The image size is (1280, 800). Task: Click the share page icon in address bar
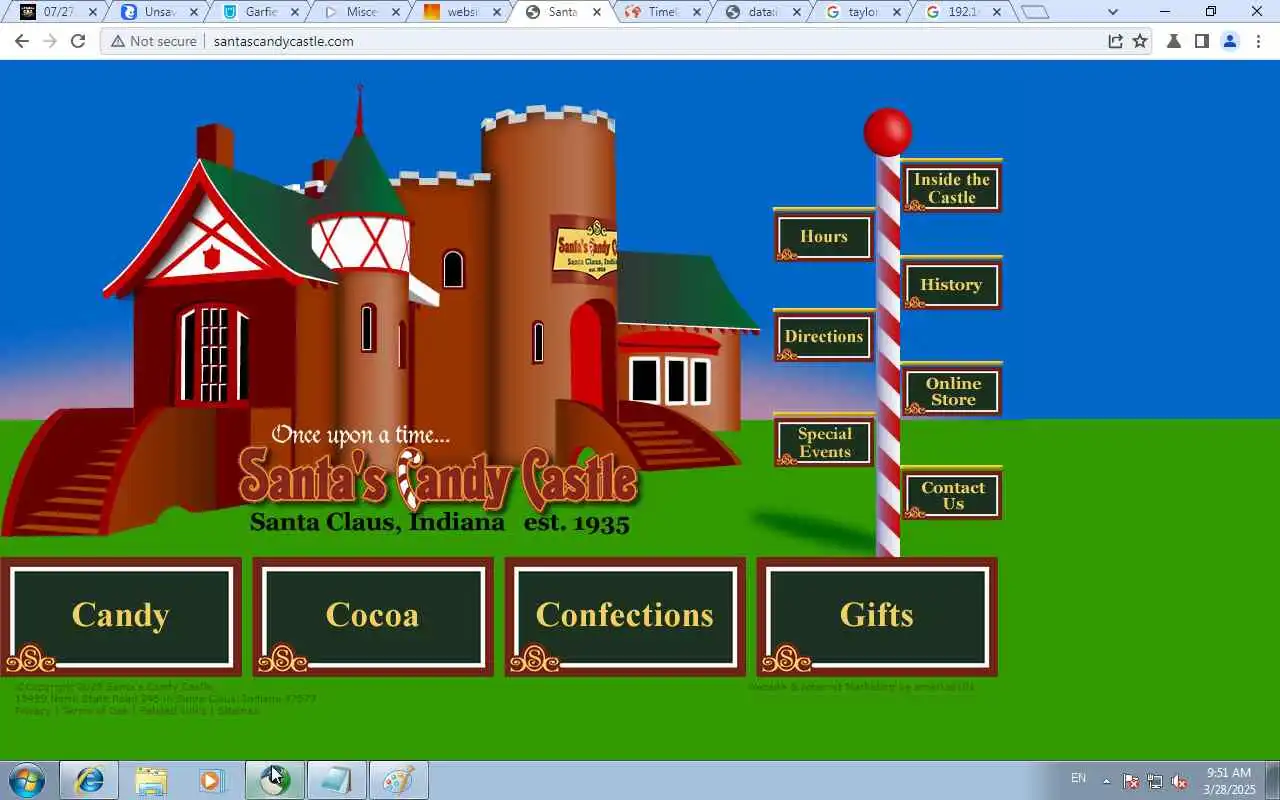[x=1115, y=41]
